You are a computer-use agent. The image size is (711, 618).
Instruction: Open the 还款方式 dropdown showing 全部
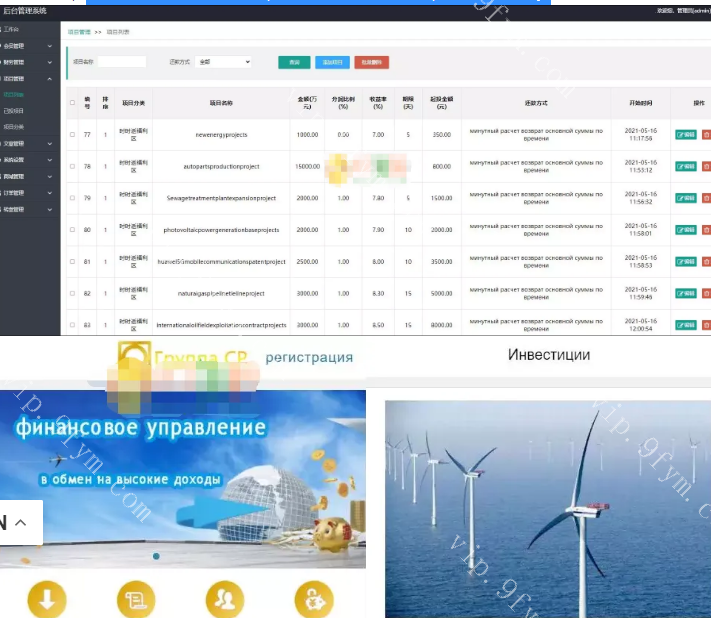pos(223,62)
